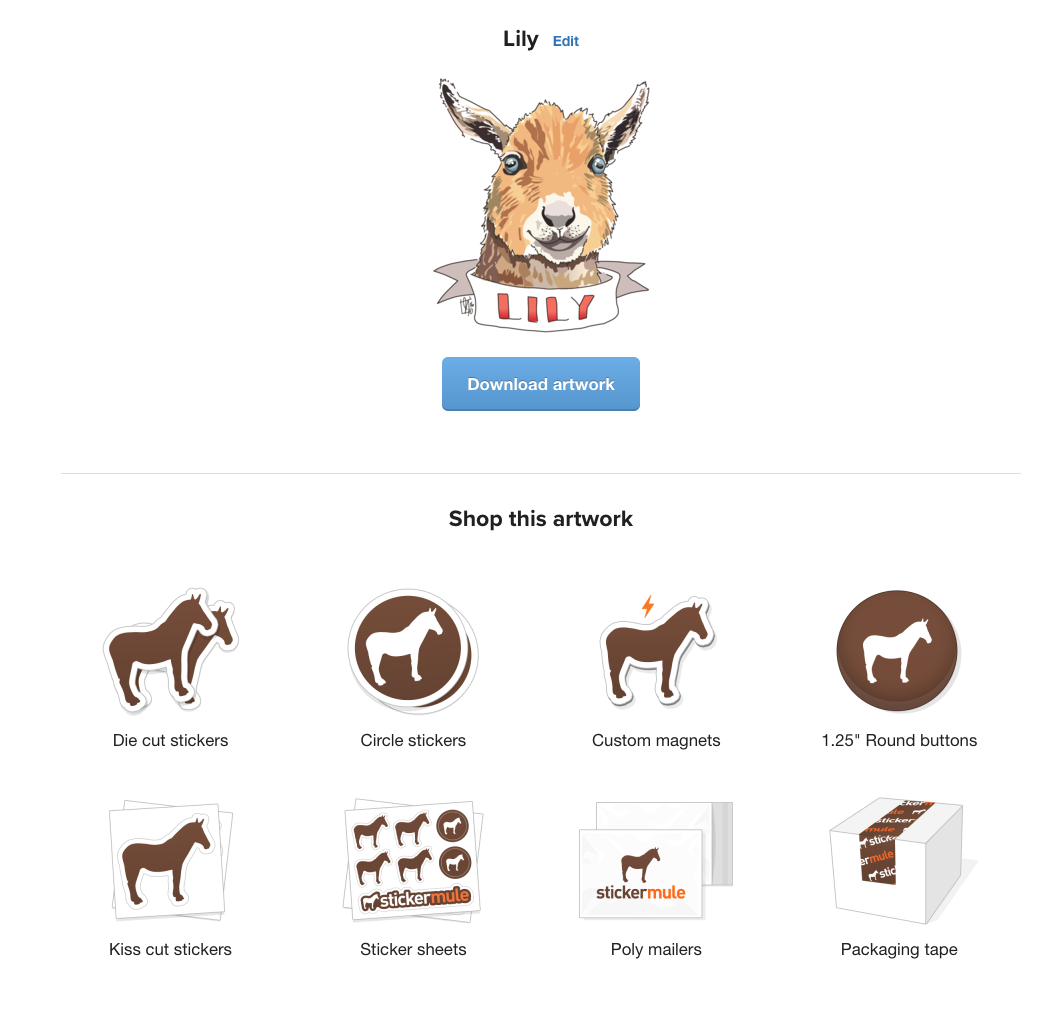Screen dimensions: 1057x1018
Task: Open the Die cut stickers text link
Action: 171,740
